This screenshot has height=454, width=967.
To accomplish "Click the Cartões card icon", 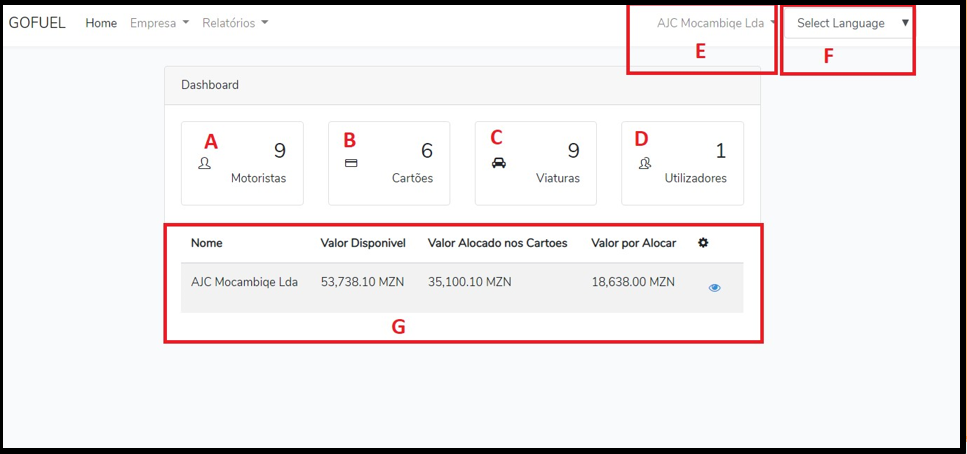I will [351, 163].
